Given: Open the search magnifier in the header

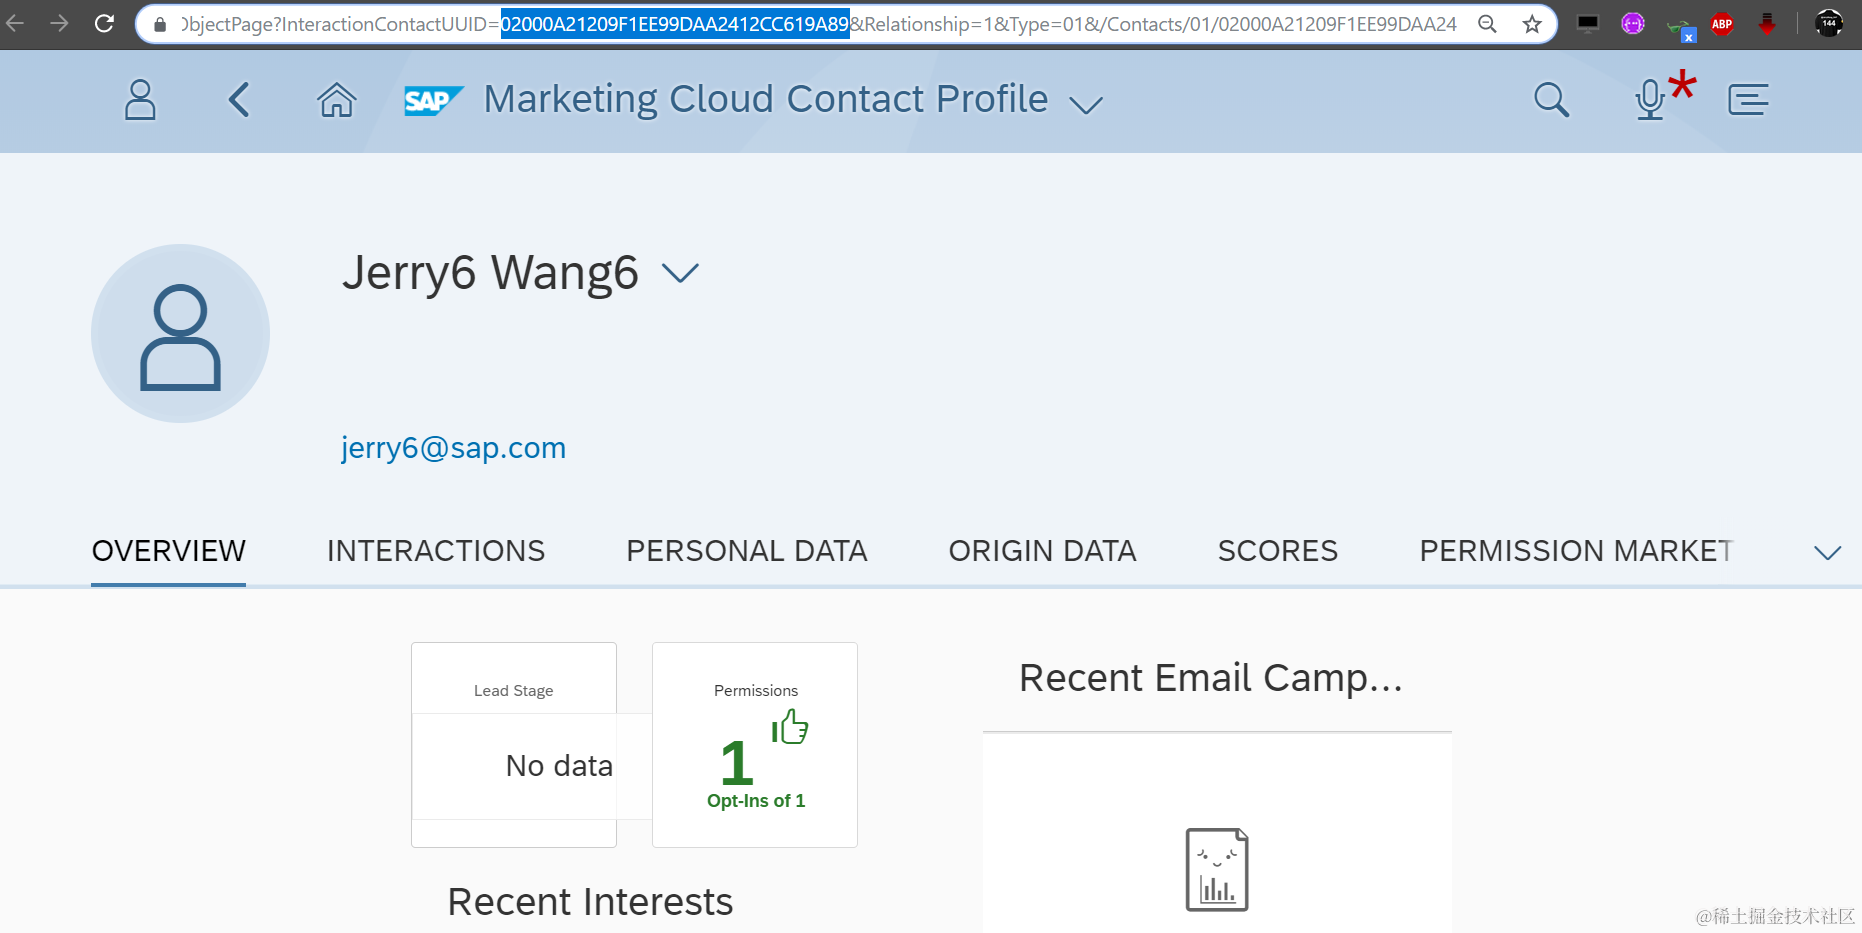Looking at the screenshot, I should (x=1551, y=100).
